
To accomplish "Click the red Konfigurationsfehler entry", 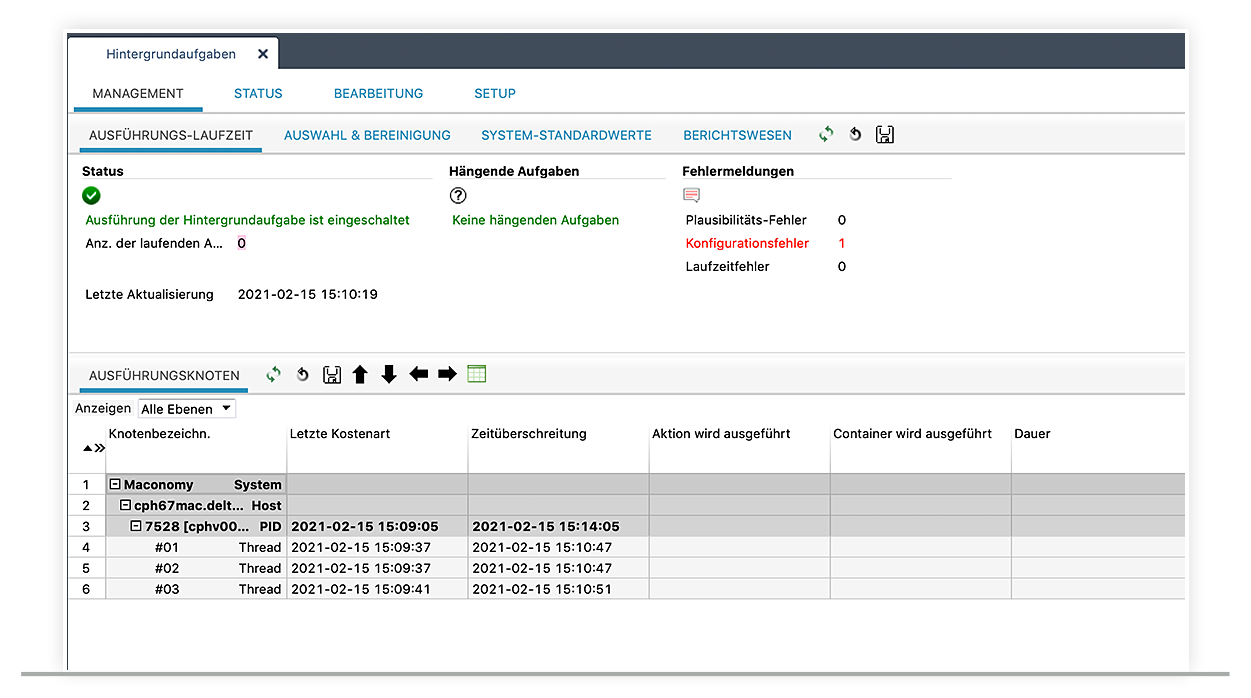I will tap(747, 243).
